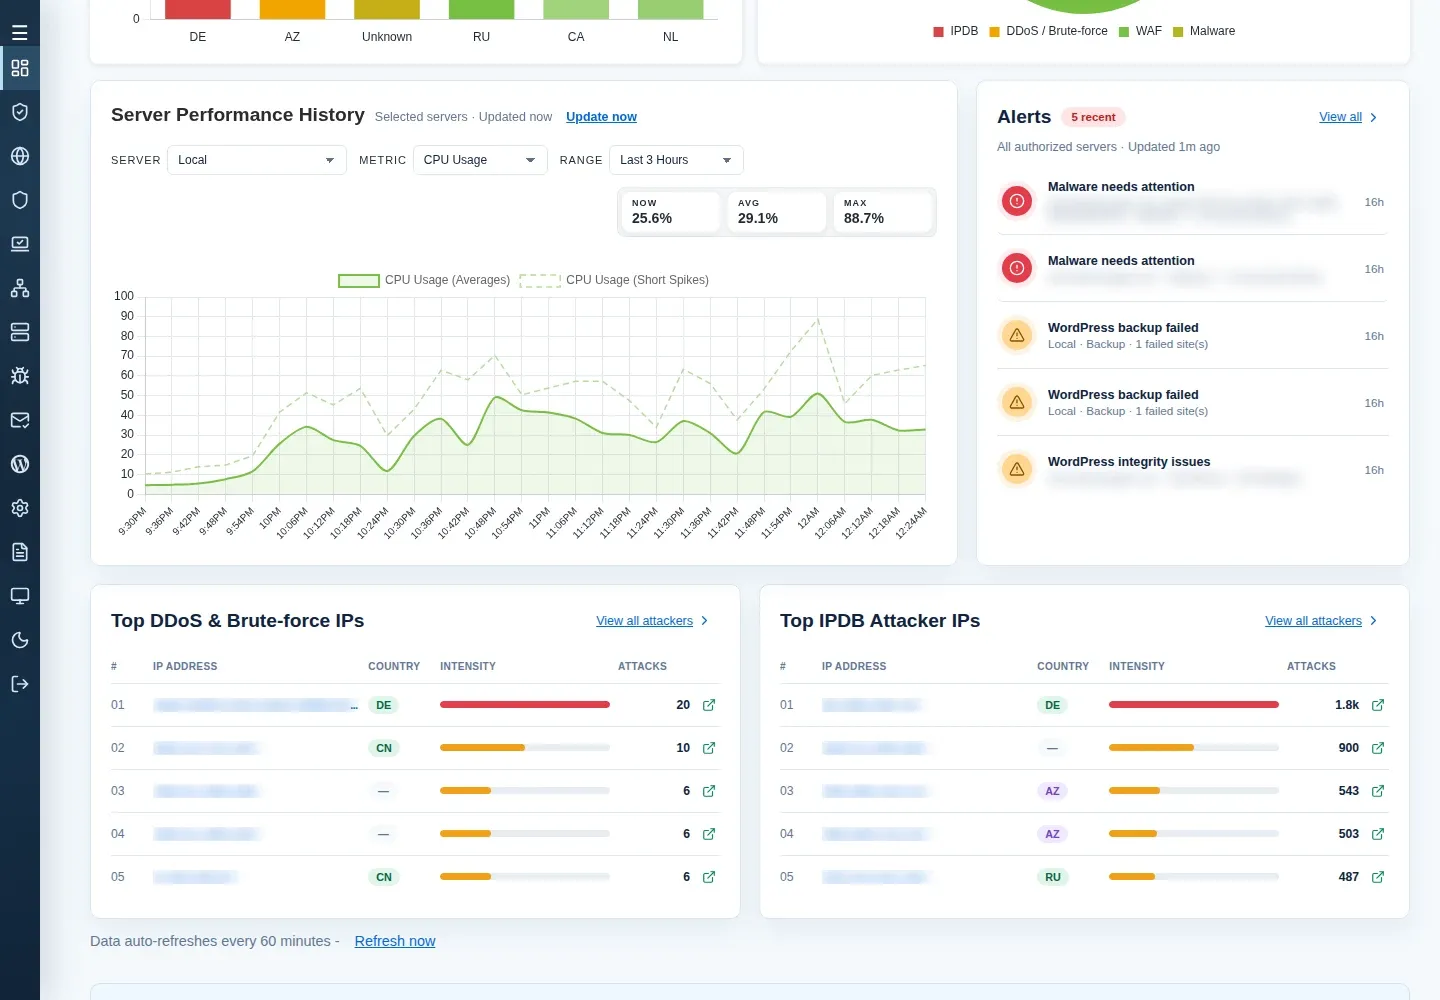This screenshot has width=1440, height=1000.
Task: Click the 5 recent alerts badge
Action: pos(1093,117)
